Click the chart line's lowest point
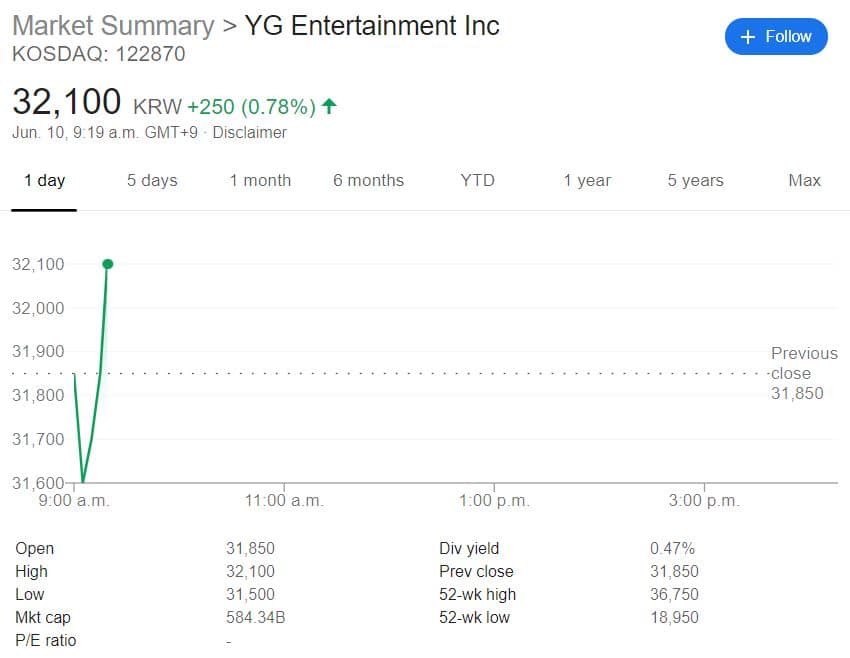850x658 pixels. [x=82, y=481]
